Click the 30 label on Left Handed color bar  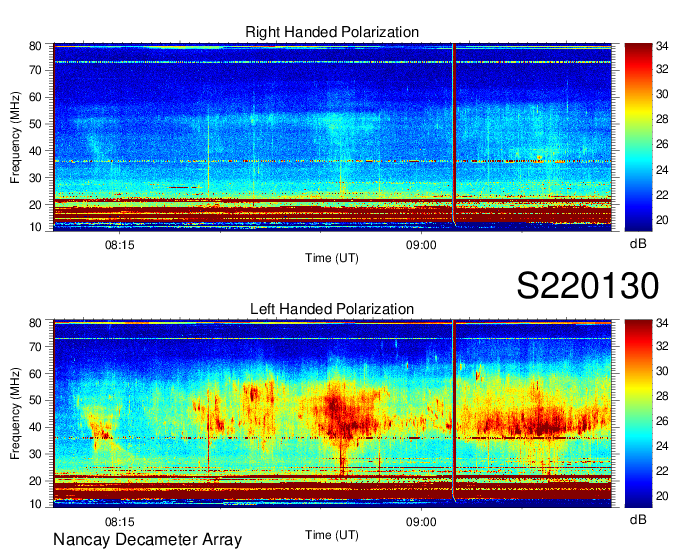tap(662, 371)
